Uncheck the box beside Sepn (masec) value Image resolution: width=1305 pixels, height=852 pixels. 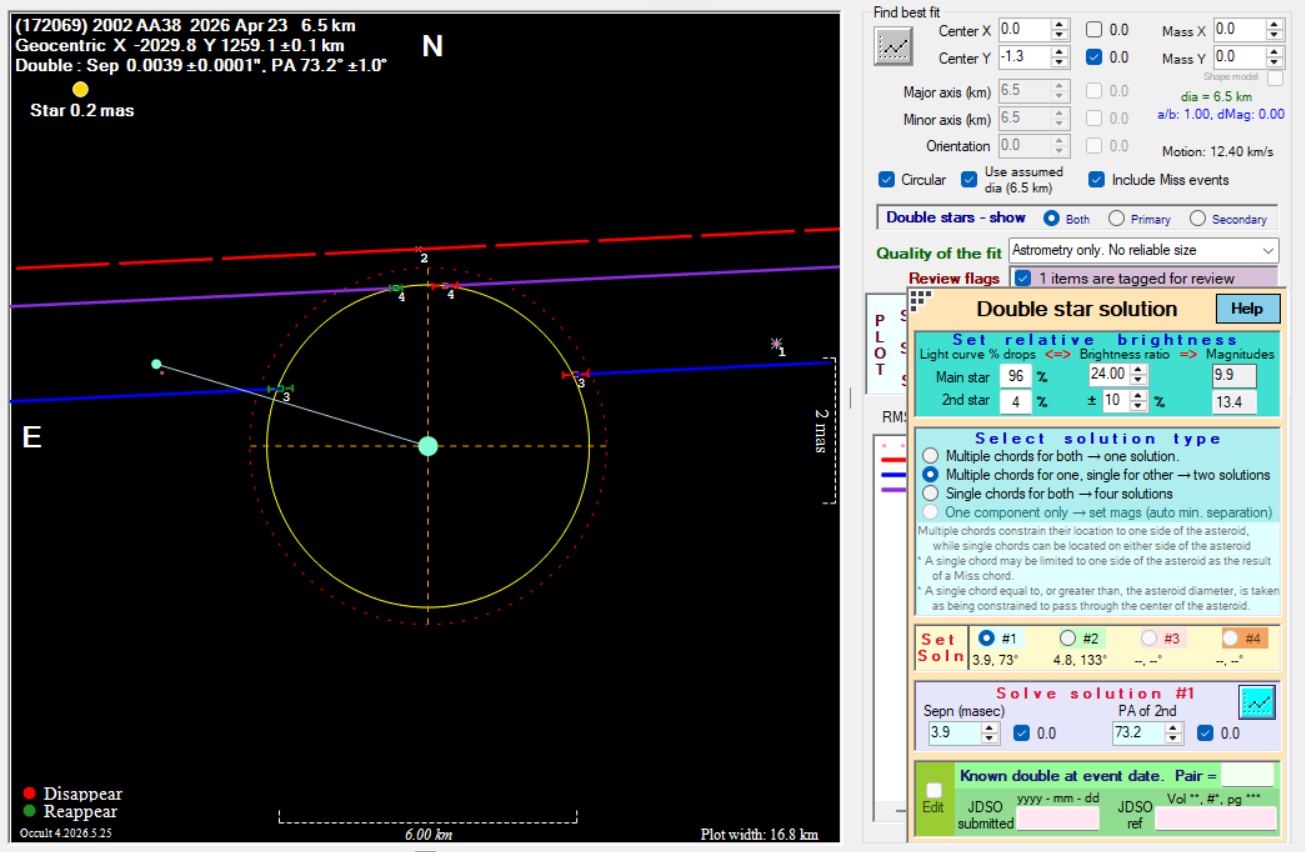(1021, 733)
